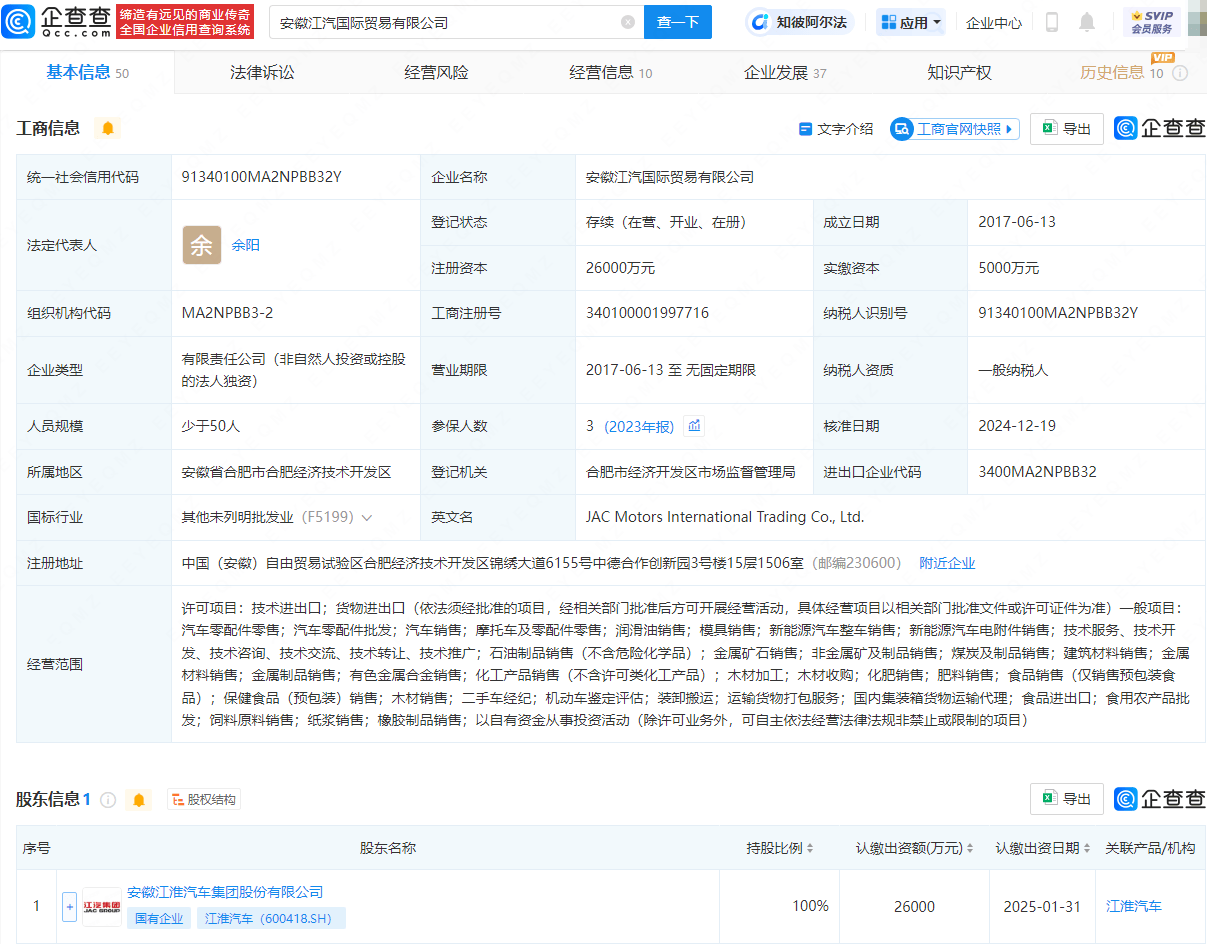Image resolution: width=1207 pixels, height=944 pixels.
Task: Open SVIP 会员服务
Action: [1151, 22]
